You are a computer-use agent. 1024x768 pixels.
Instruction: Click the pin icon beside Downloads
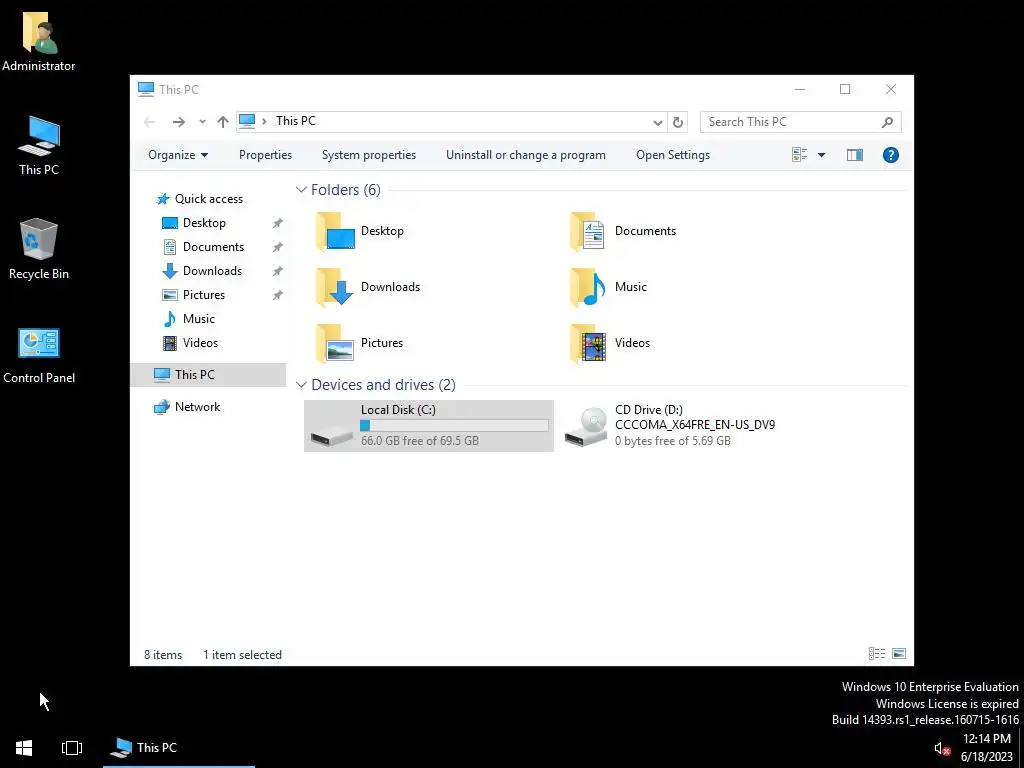(x=278, y=271)
